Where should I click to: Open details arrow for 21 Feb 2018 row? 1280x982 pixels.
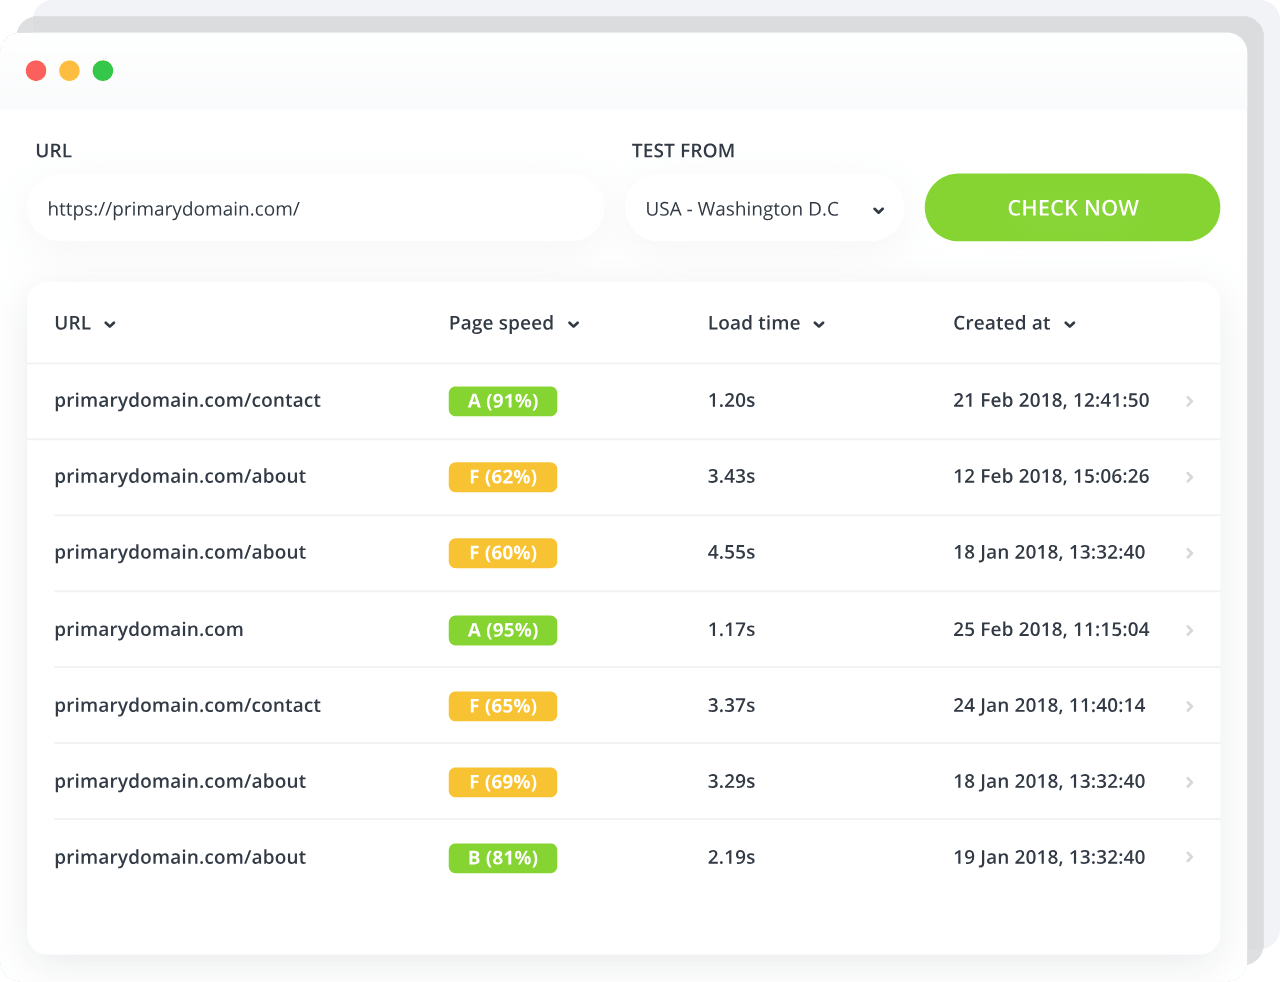1189,401
